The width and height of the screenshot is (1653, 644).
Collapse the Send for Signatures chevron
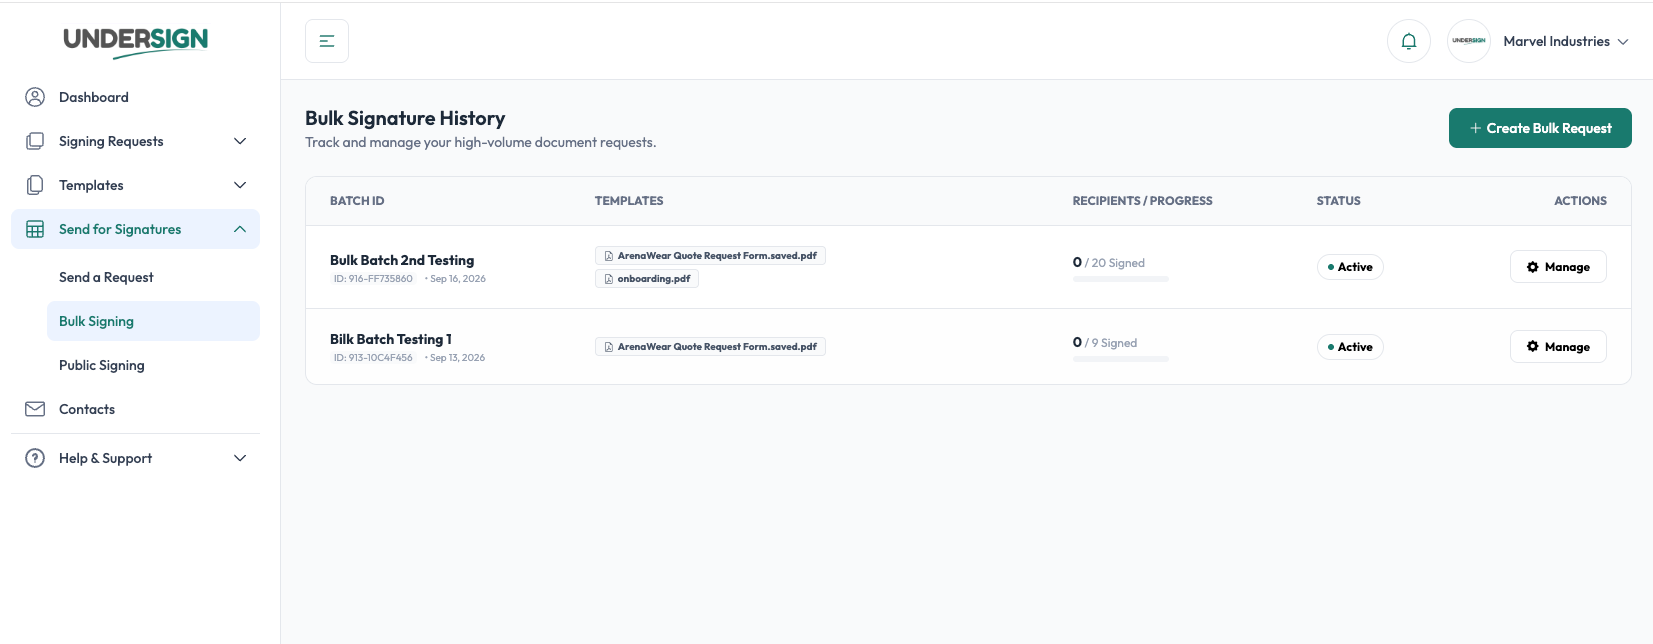coord(240,229)
